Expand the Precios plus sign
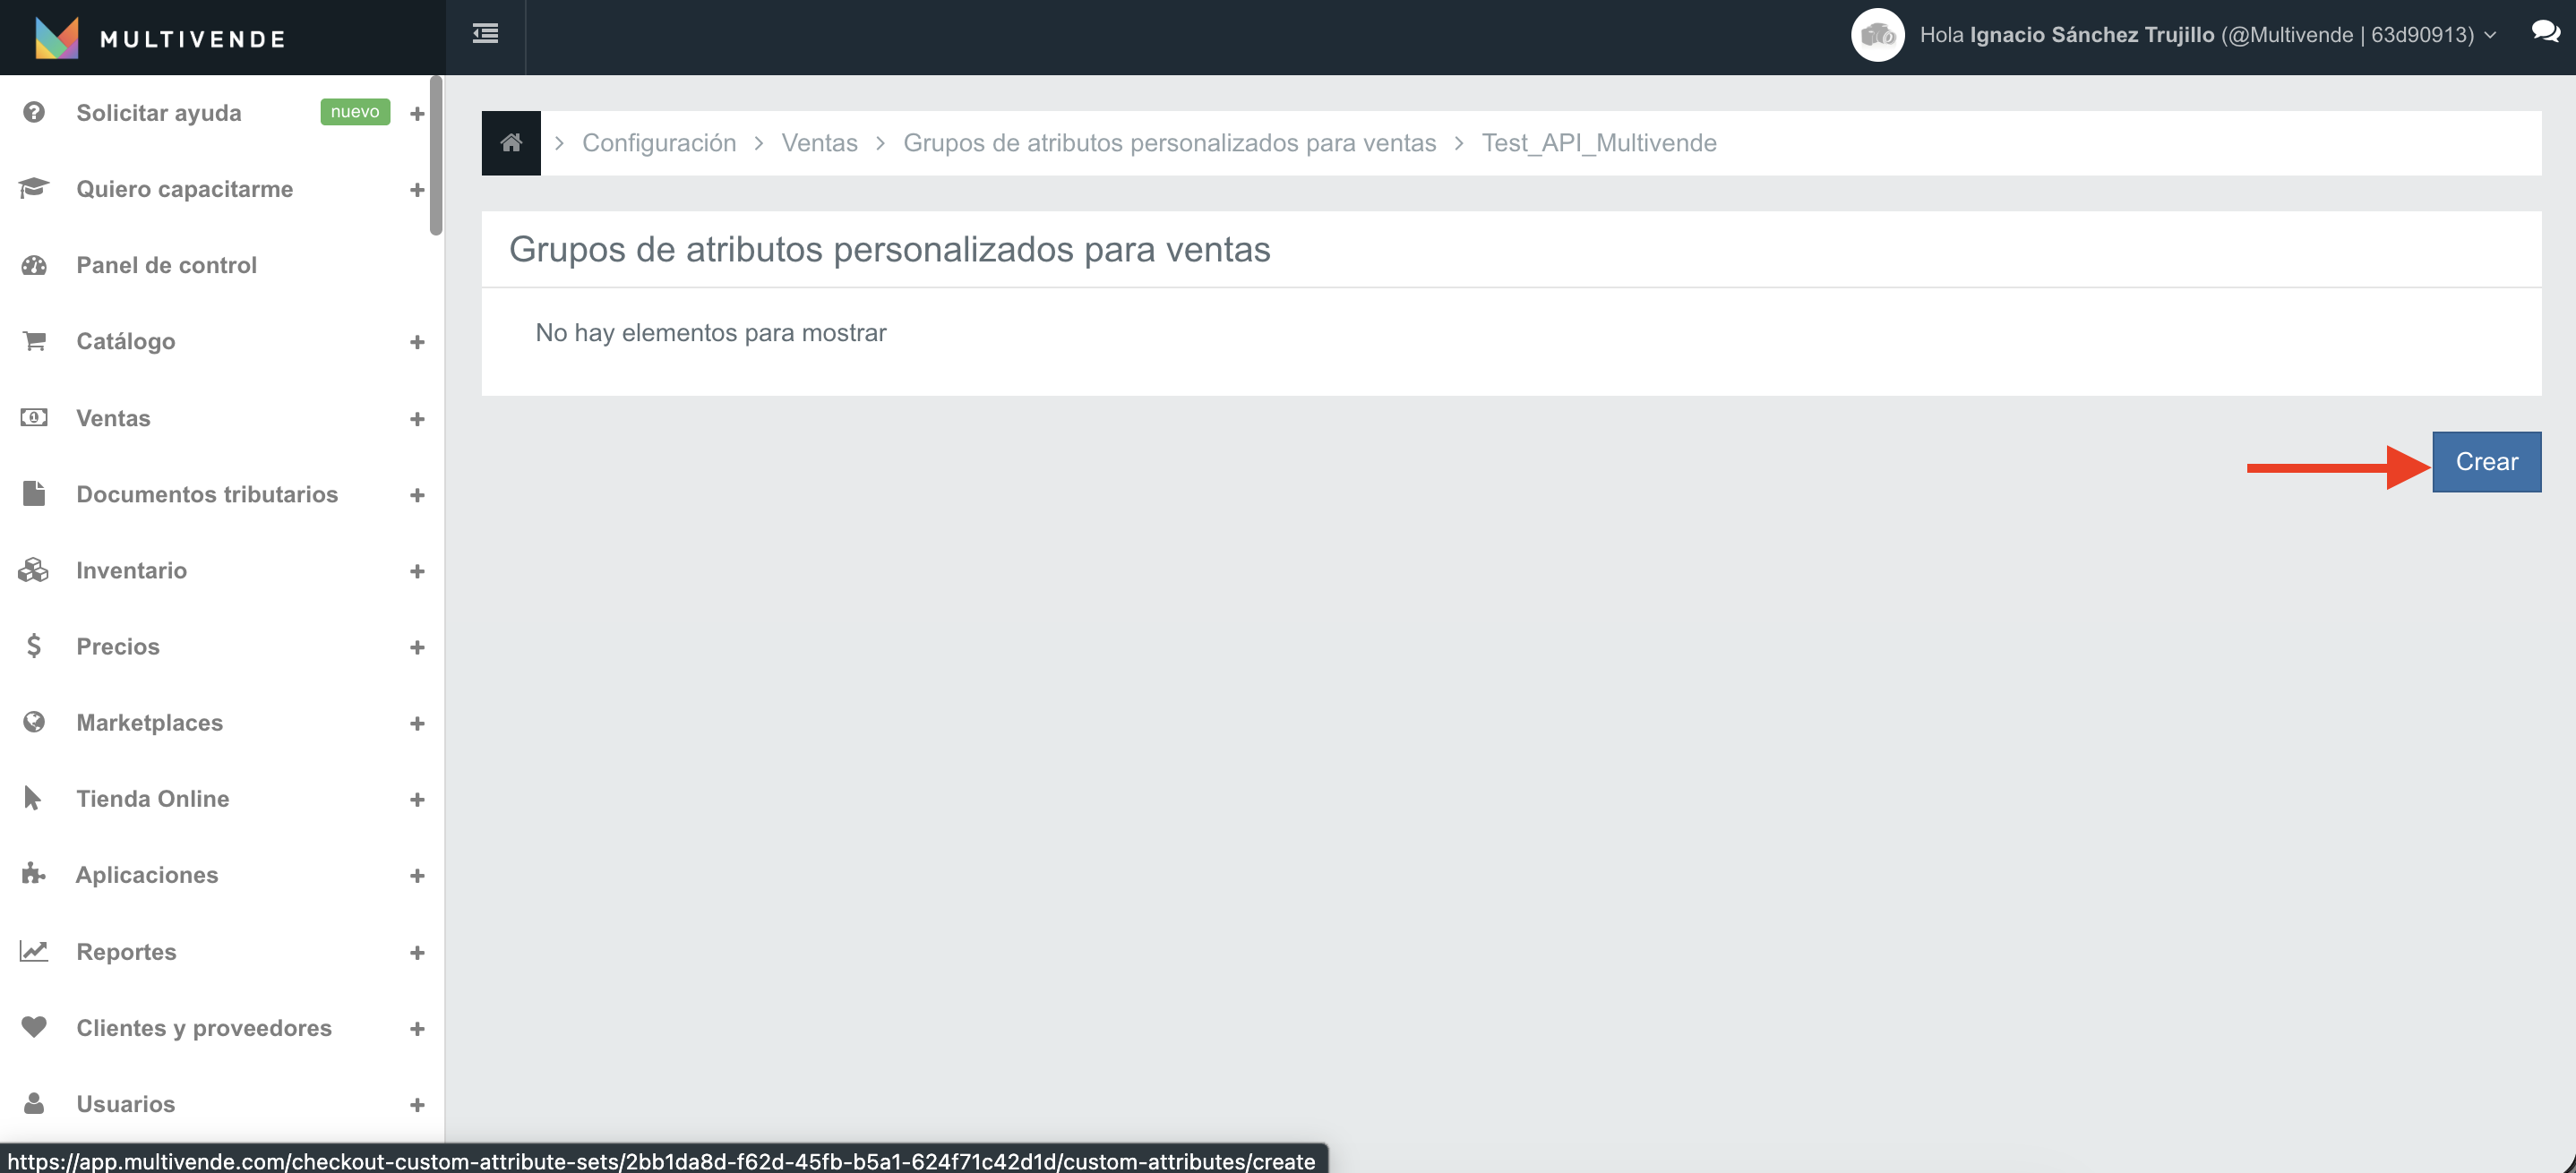The width and height of the screenshot is (2576, 1173). (417, 647)
